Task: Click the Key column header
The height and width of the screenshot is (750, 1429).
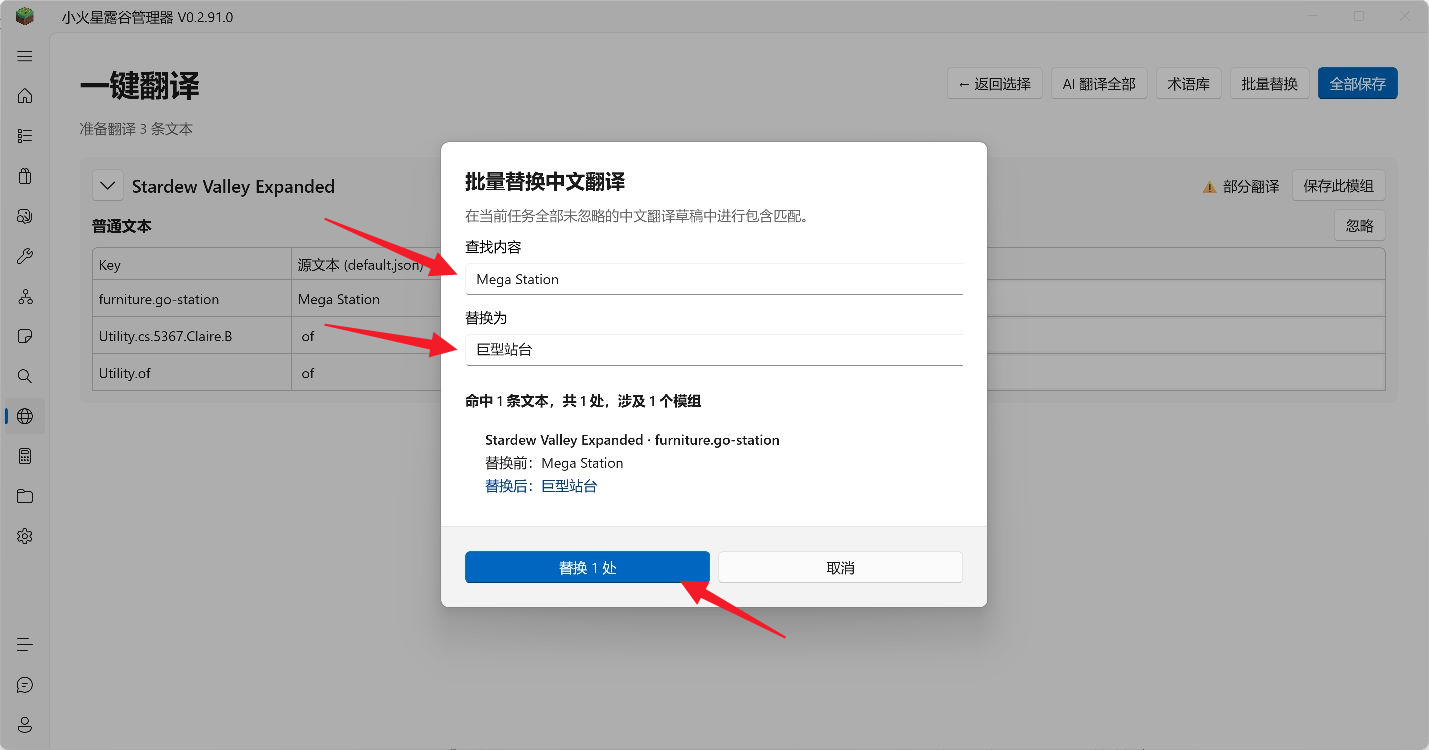Action: point(192,265)
